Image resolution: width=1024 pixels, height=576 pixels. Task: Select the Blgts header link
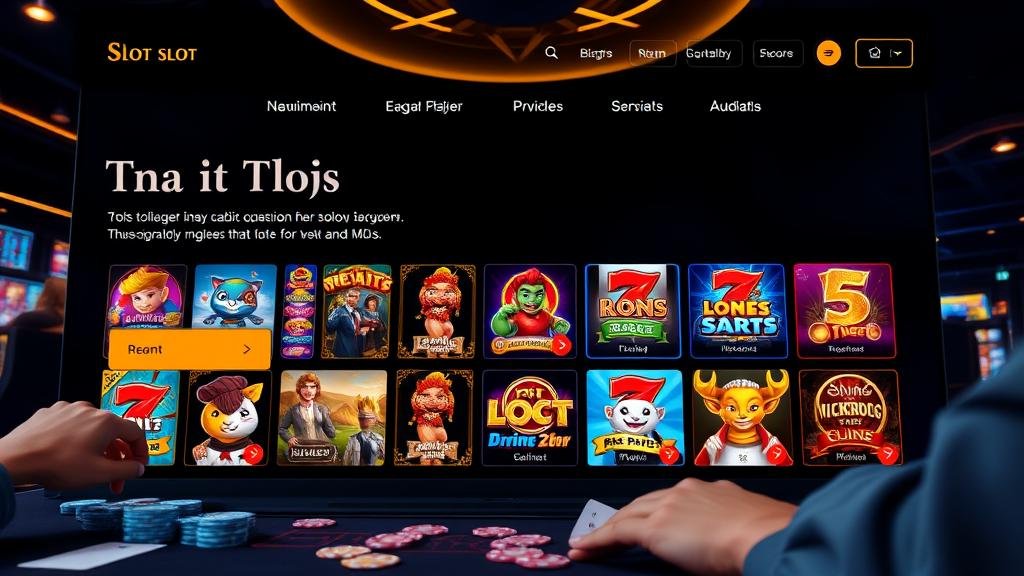[596, 54]
